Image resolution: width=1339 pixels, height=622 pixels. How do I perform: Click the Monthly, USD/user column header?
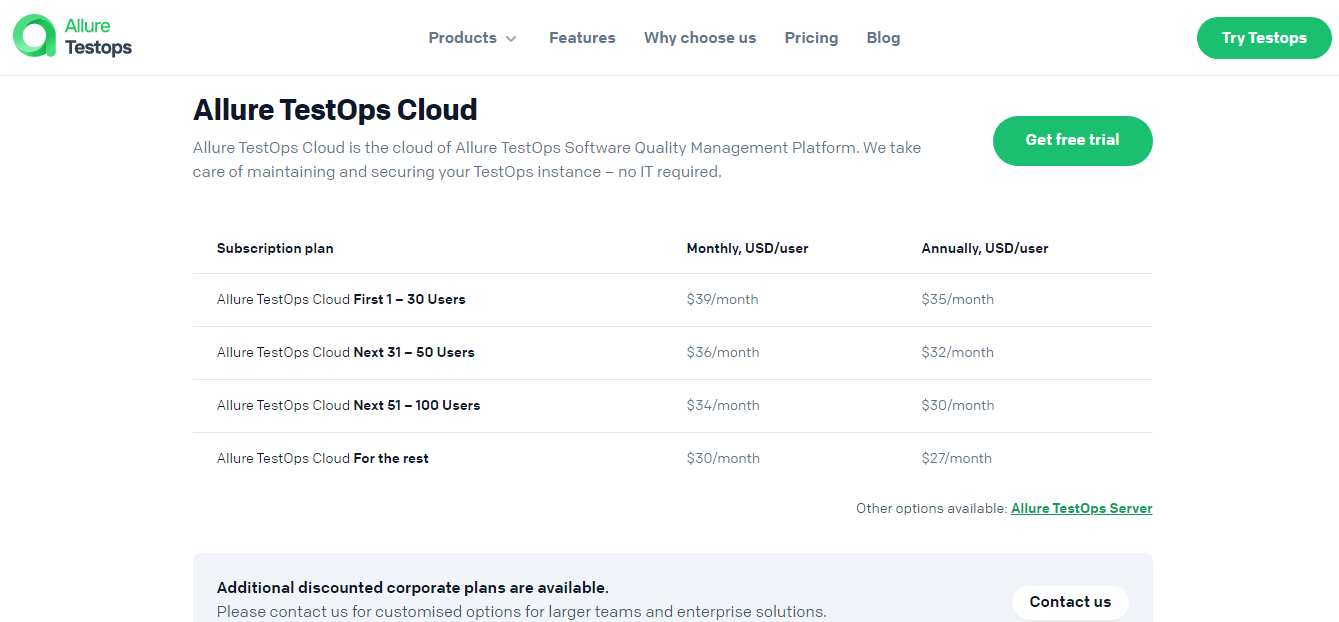pos(747,248)
